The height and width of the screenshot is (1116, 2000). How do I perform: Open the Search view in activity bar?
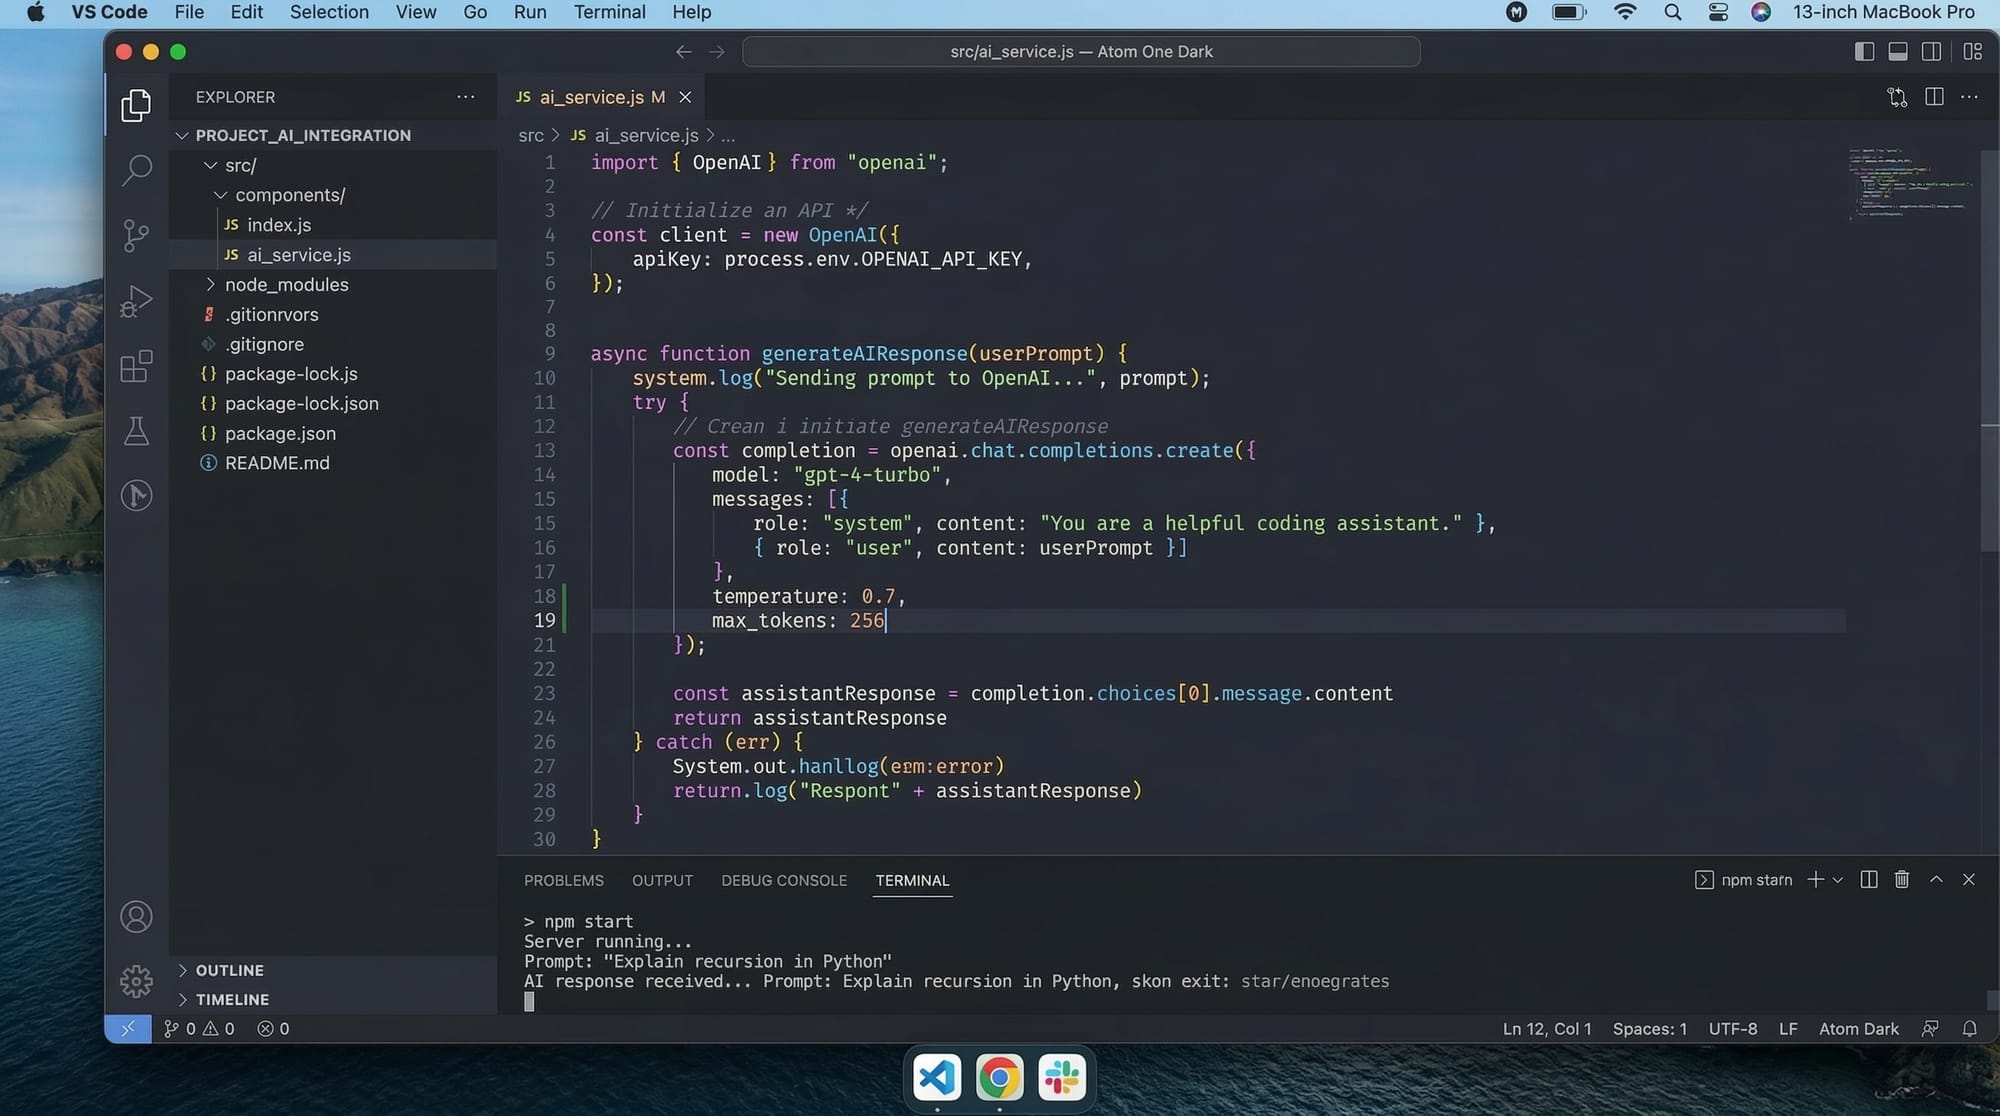pos(136,169)
